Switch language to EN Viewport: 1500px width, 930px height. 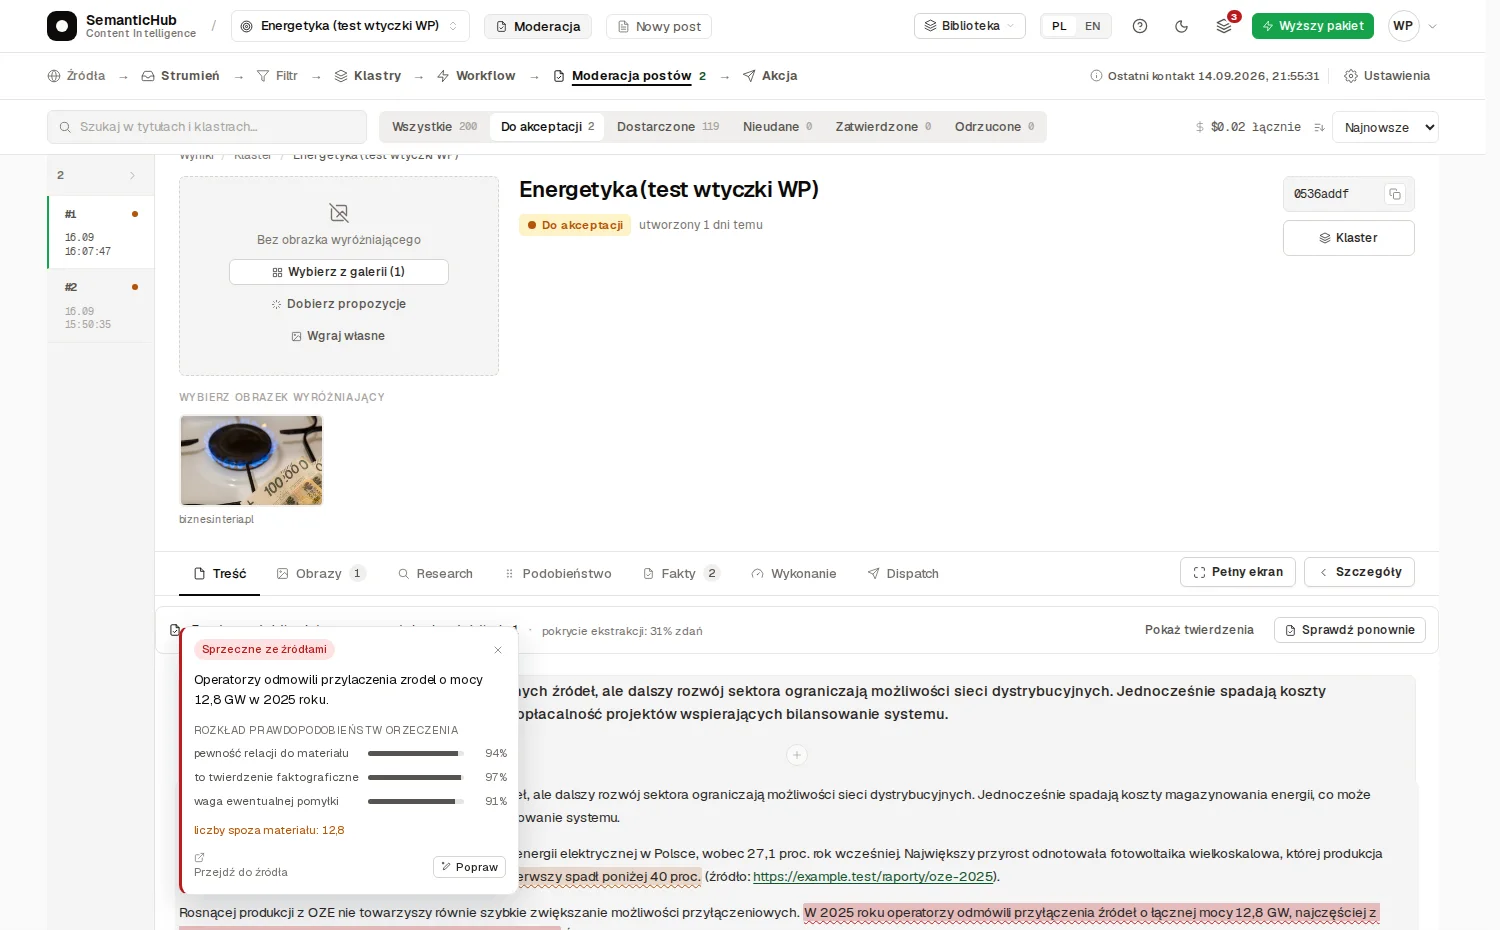(x=1093, y=26)
